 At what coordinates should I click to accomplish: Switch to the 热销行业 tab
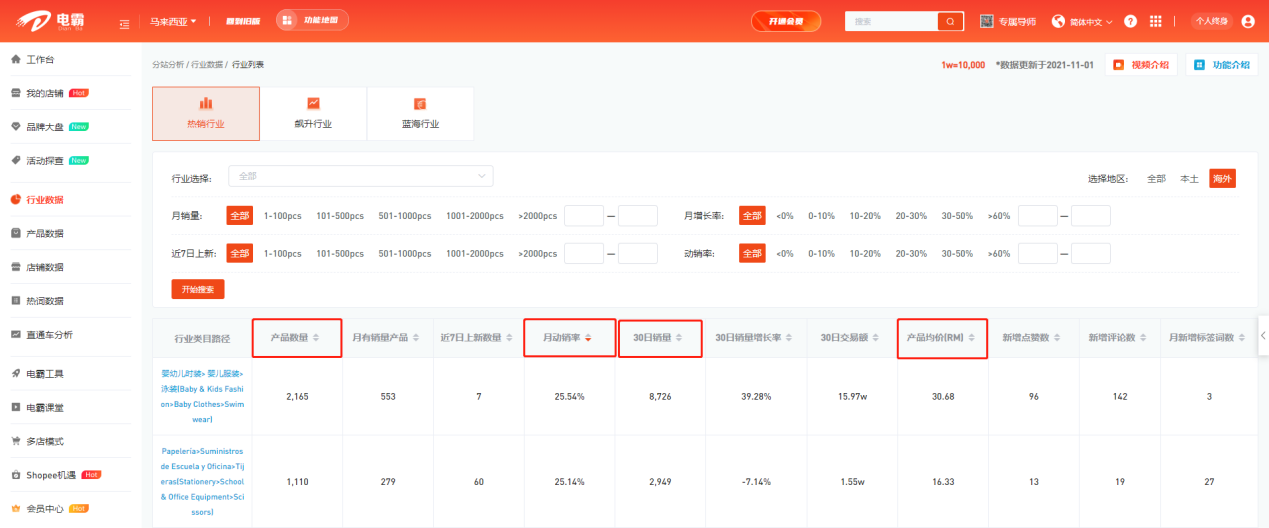pyautogui.click(x=206, y=113)
